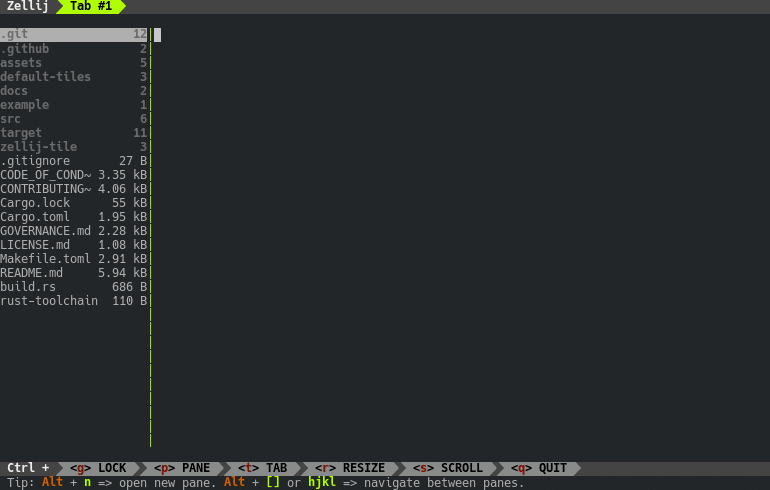Screen dimensions: 770x490
Task: Open PANE mode via <p>
Action: (x=182, y=468)
